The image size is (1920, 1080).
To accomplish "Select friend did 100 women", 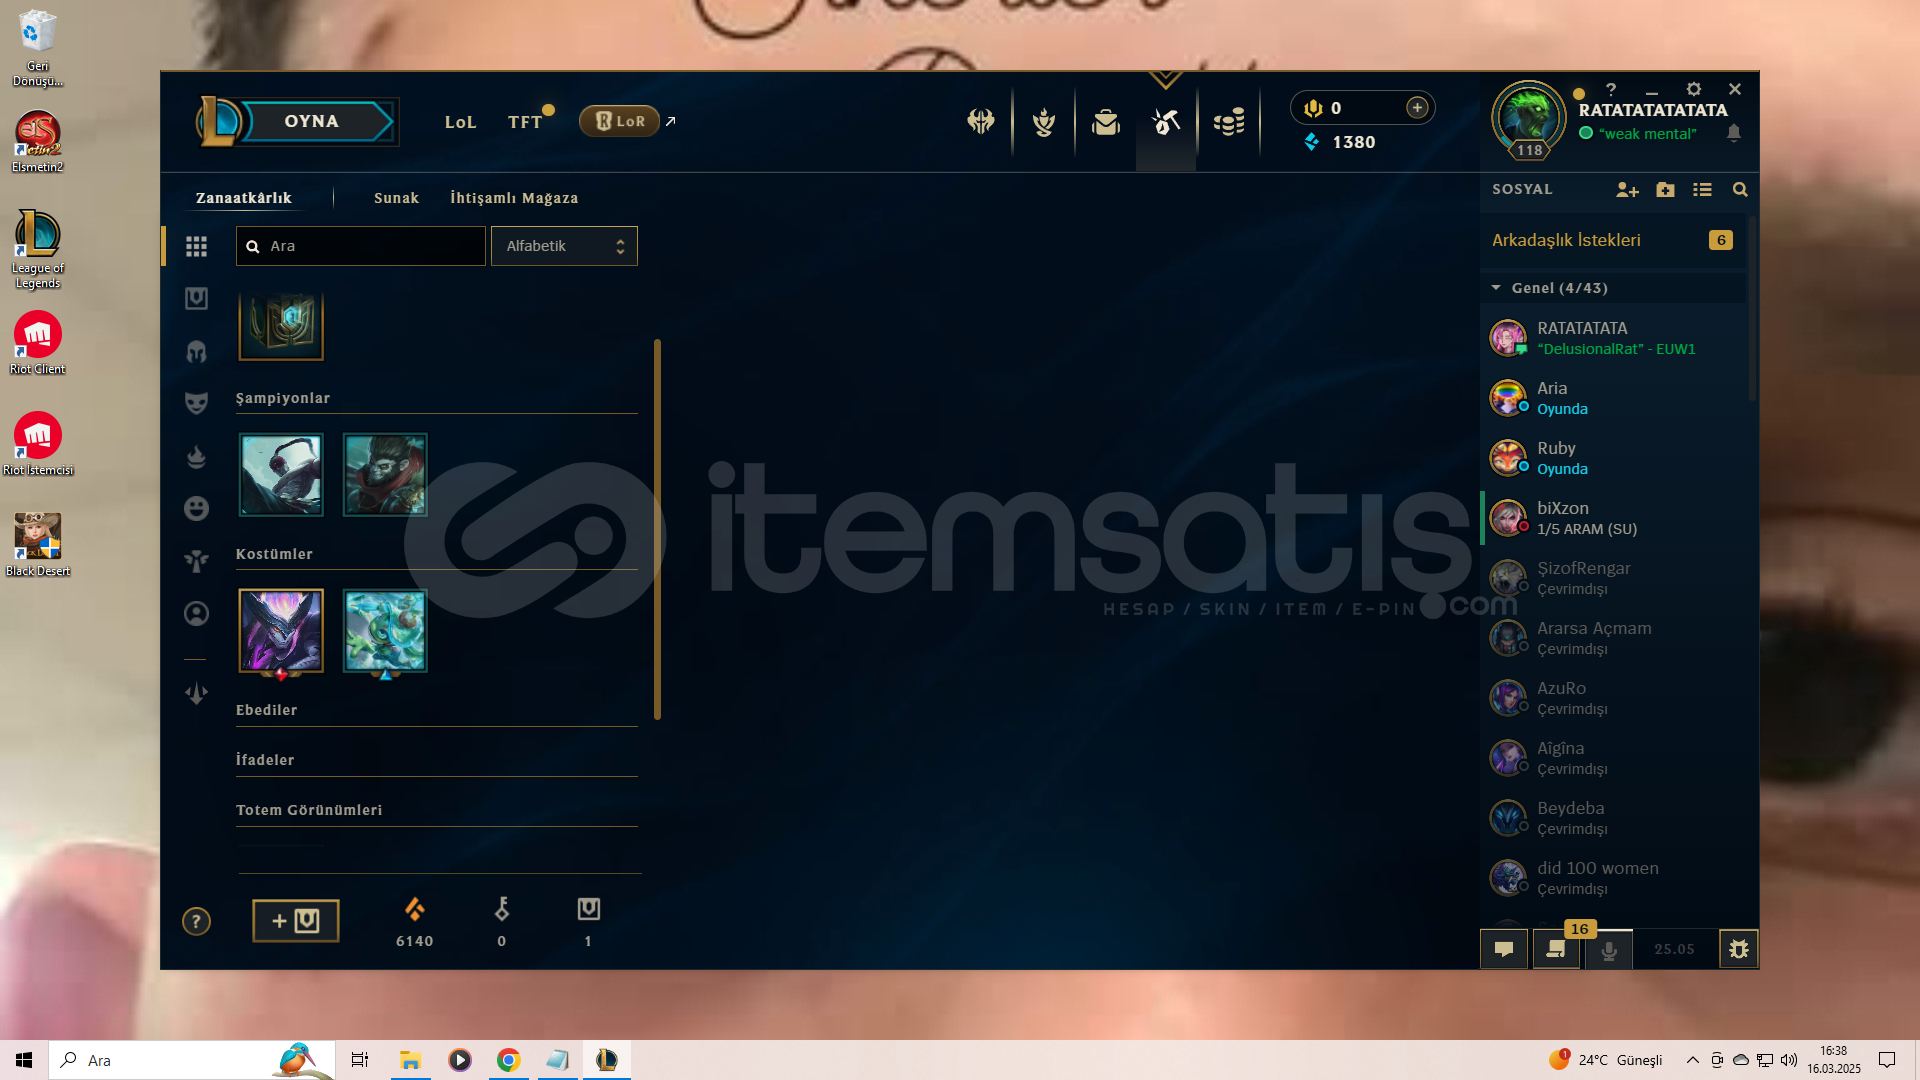I will [x=1614, y=878].
